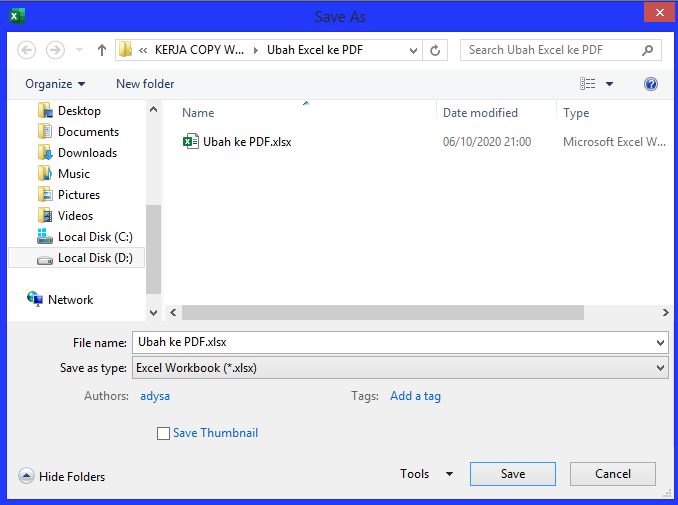This screenshot has height=505, width=678.
Task: Click the Cancel button
Action: (x=613, y=474)
